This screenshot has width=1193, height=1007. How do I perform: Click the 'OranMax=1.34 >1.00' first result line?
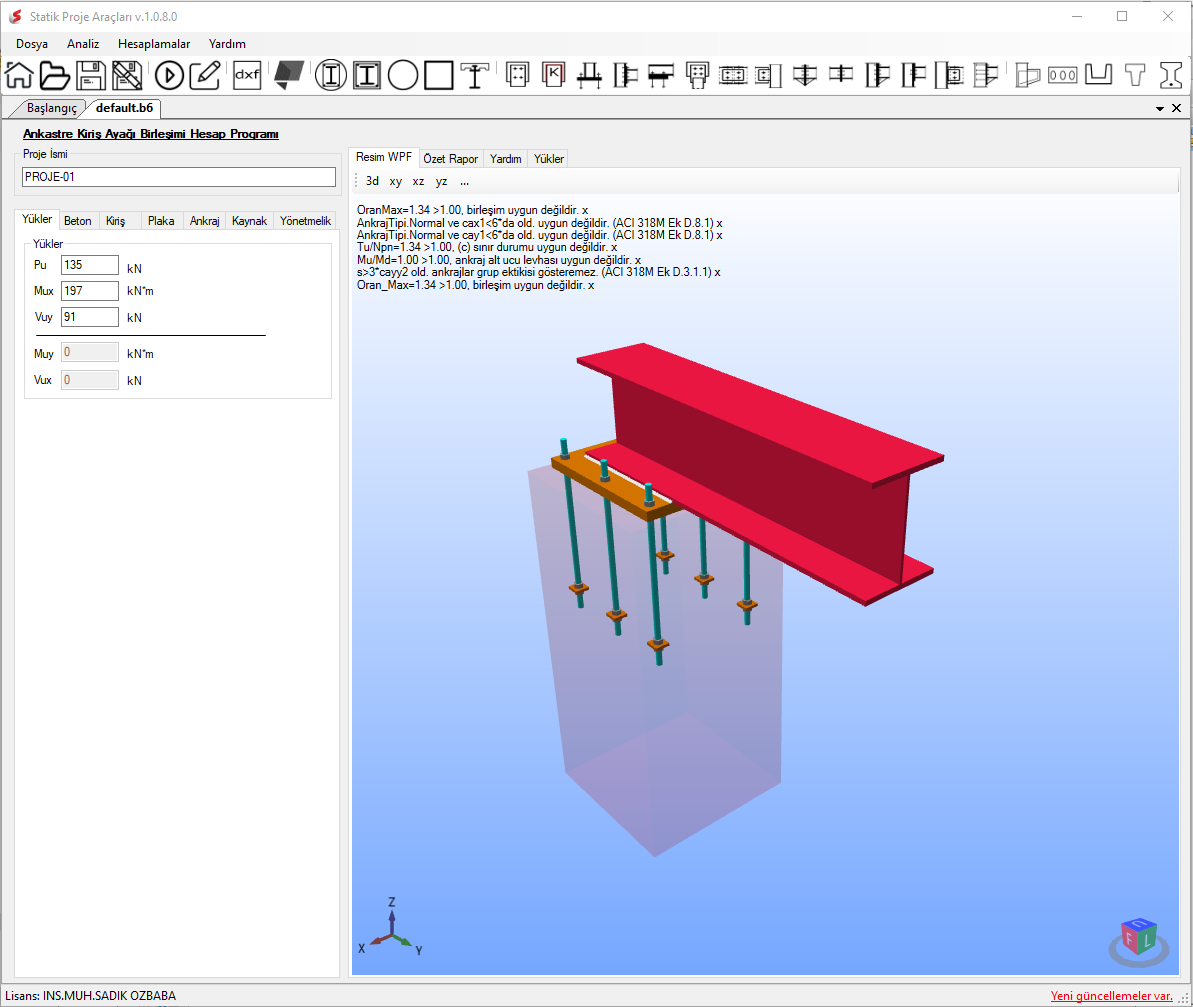(x=472, y=210)
